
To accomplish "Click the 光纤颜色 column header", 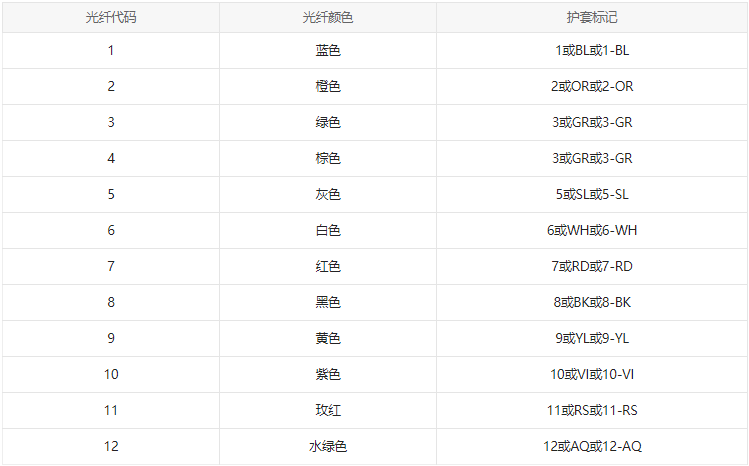I will click(x=328, y=18).
